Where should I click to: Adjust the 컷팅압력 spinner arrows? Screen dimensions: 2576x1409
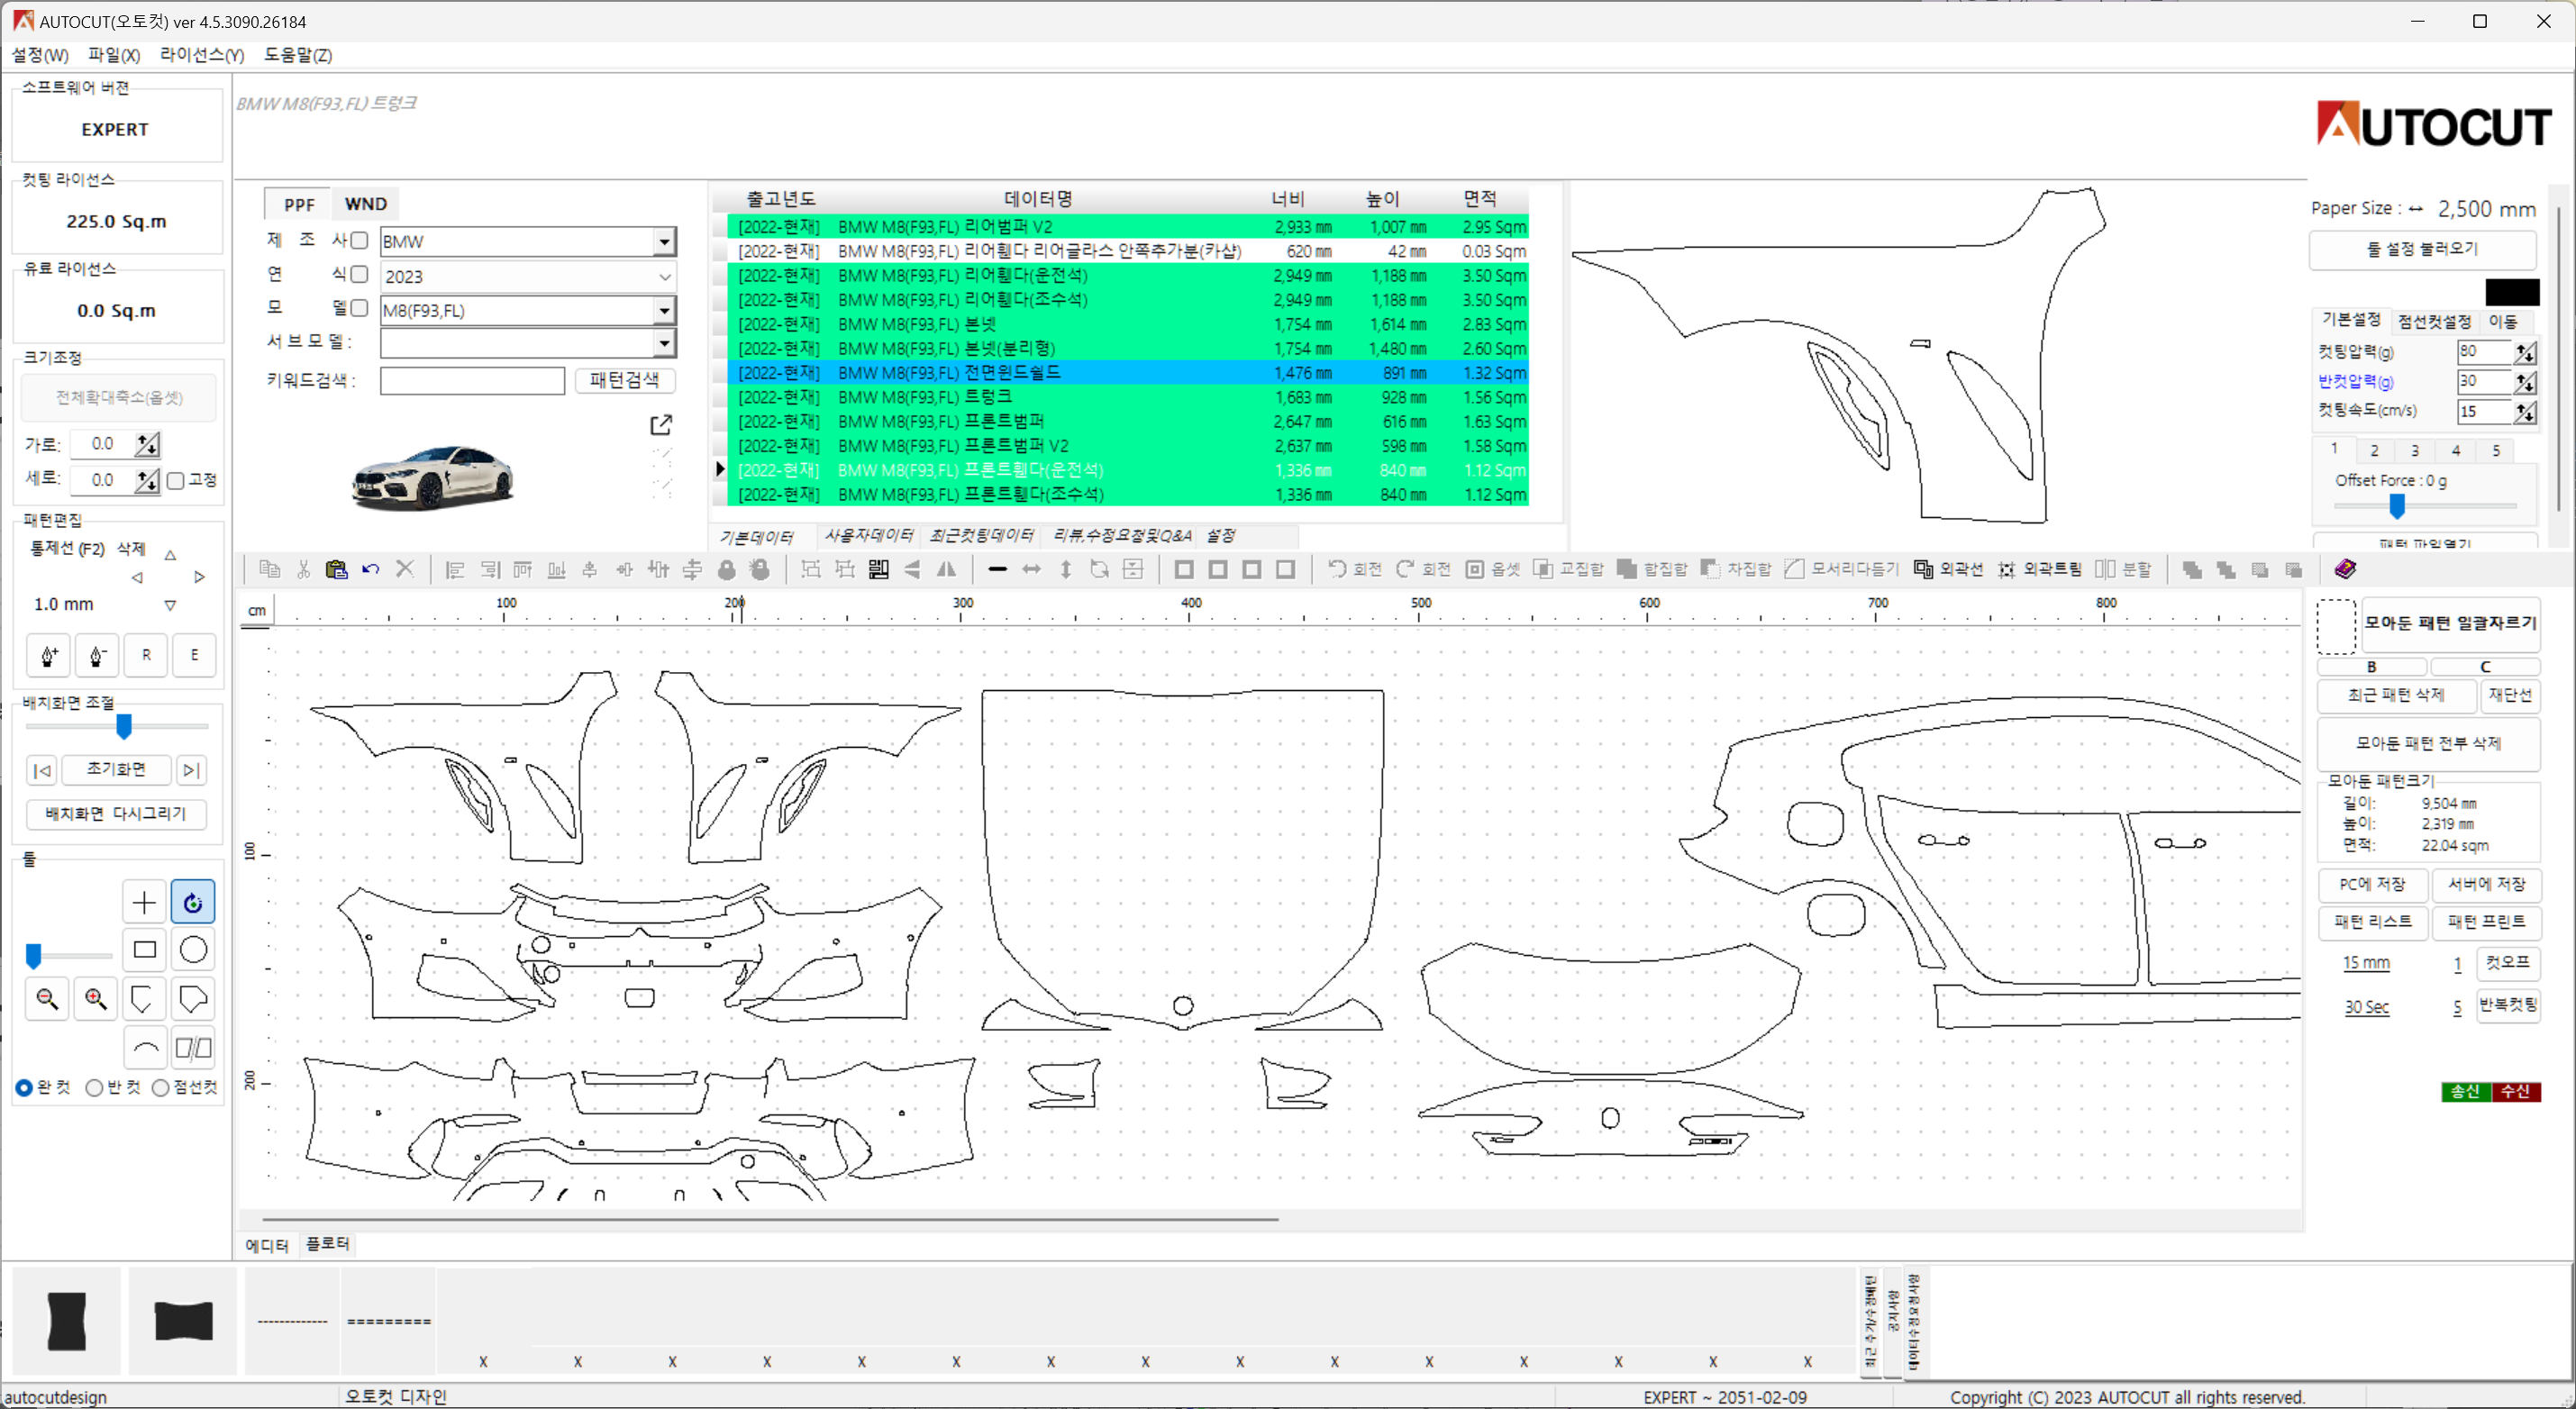click(2525, 352)
